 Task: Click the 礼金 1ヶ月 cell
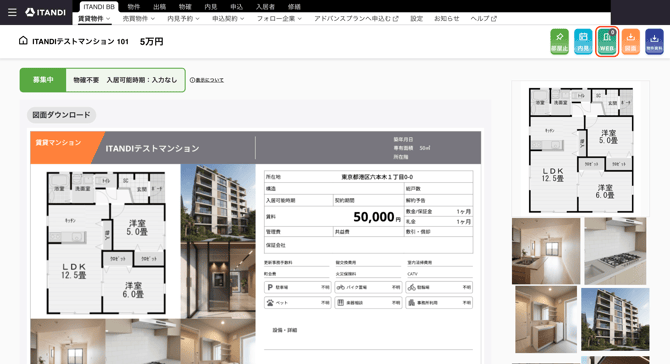pyautogui.click(x=439, y=222)
